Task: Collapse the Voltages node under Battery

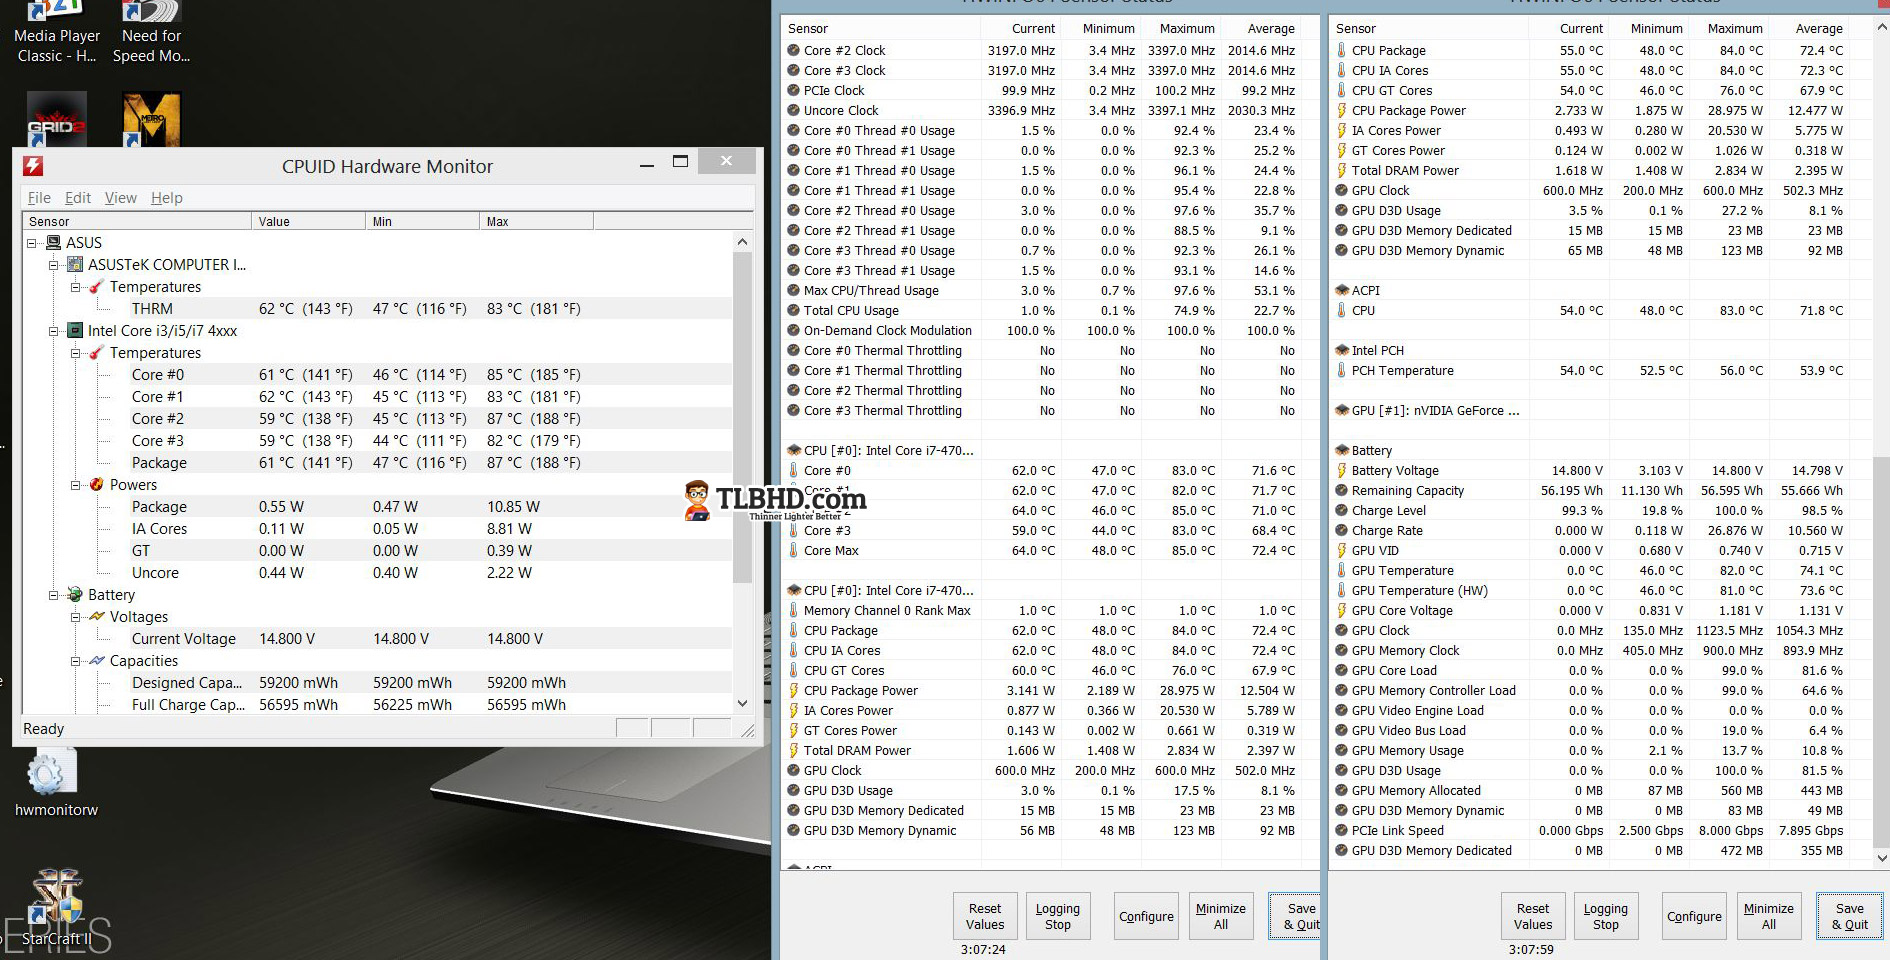Action: coord(76,617)
